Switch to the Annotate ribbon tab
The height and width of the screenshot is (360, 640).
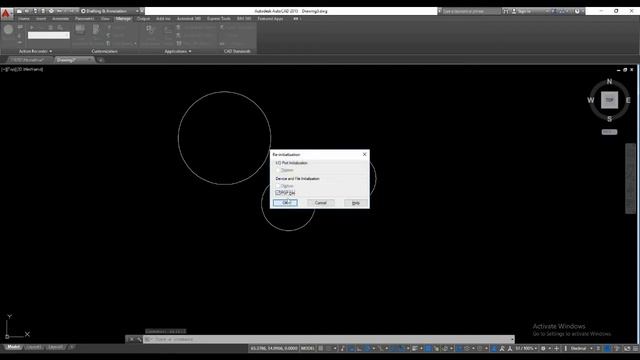coord(60,19)
